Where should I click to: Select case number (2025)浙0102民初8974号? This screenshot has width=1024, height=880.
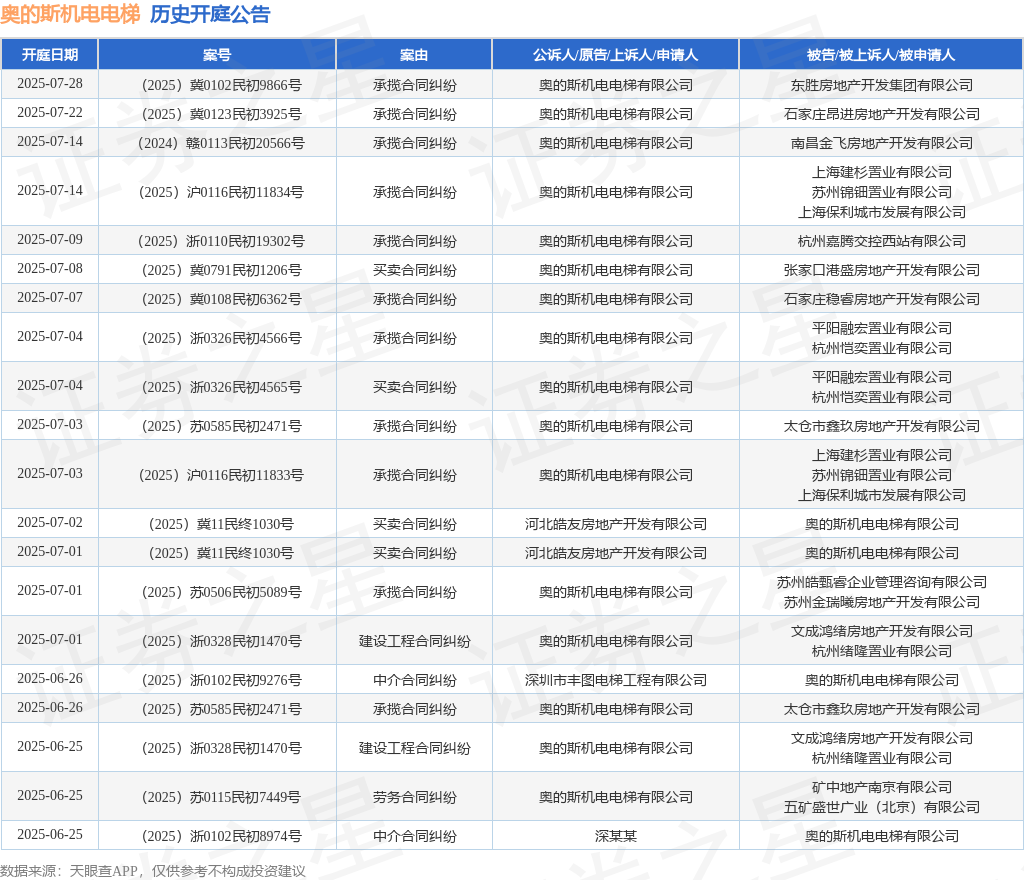[221, 836]
